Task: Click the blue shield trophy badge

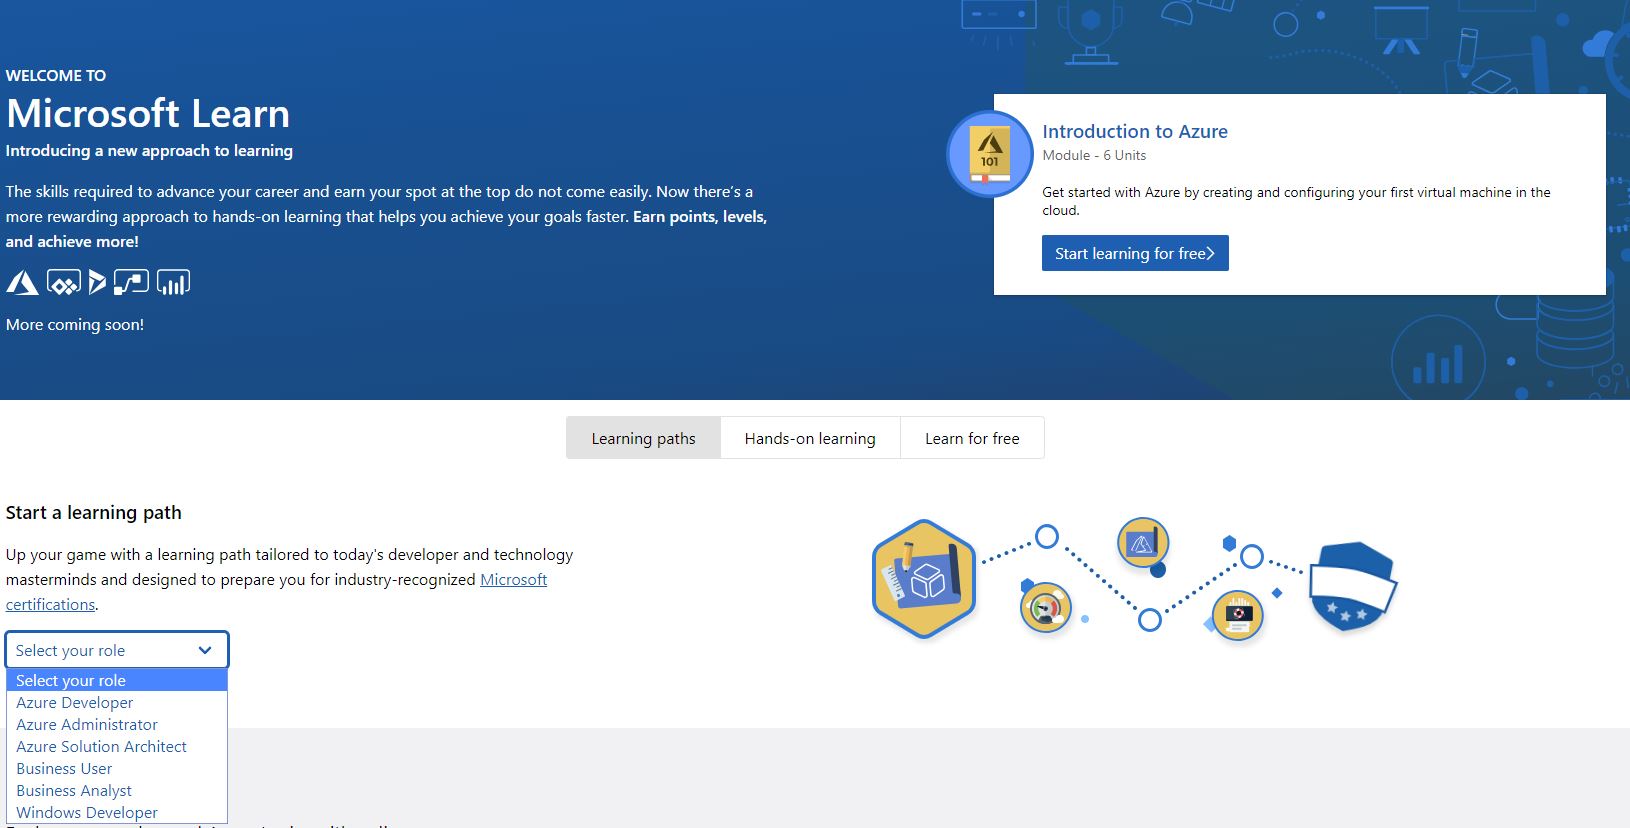Action: point(1352,587)
